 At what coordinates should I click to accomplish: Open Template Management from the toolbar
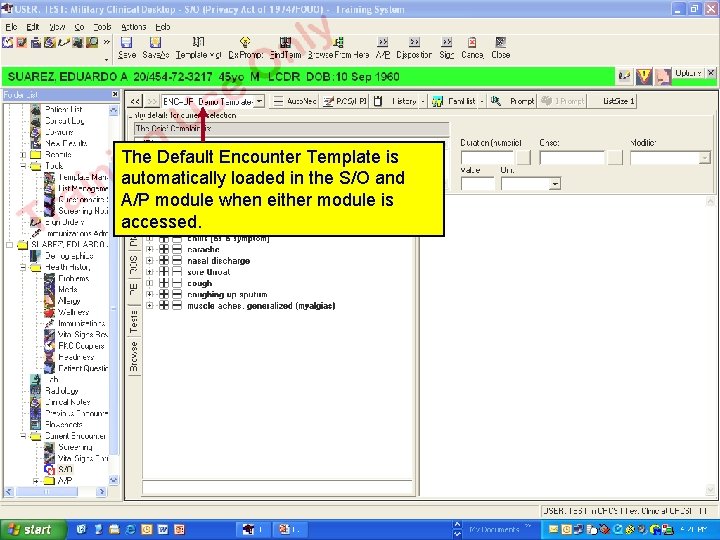point(198,48)
